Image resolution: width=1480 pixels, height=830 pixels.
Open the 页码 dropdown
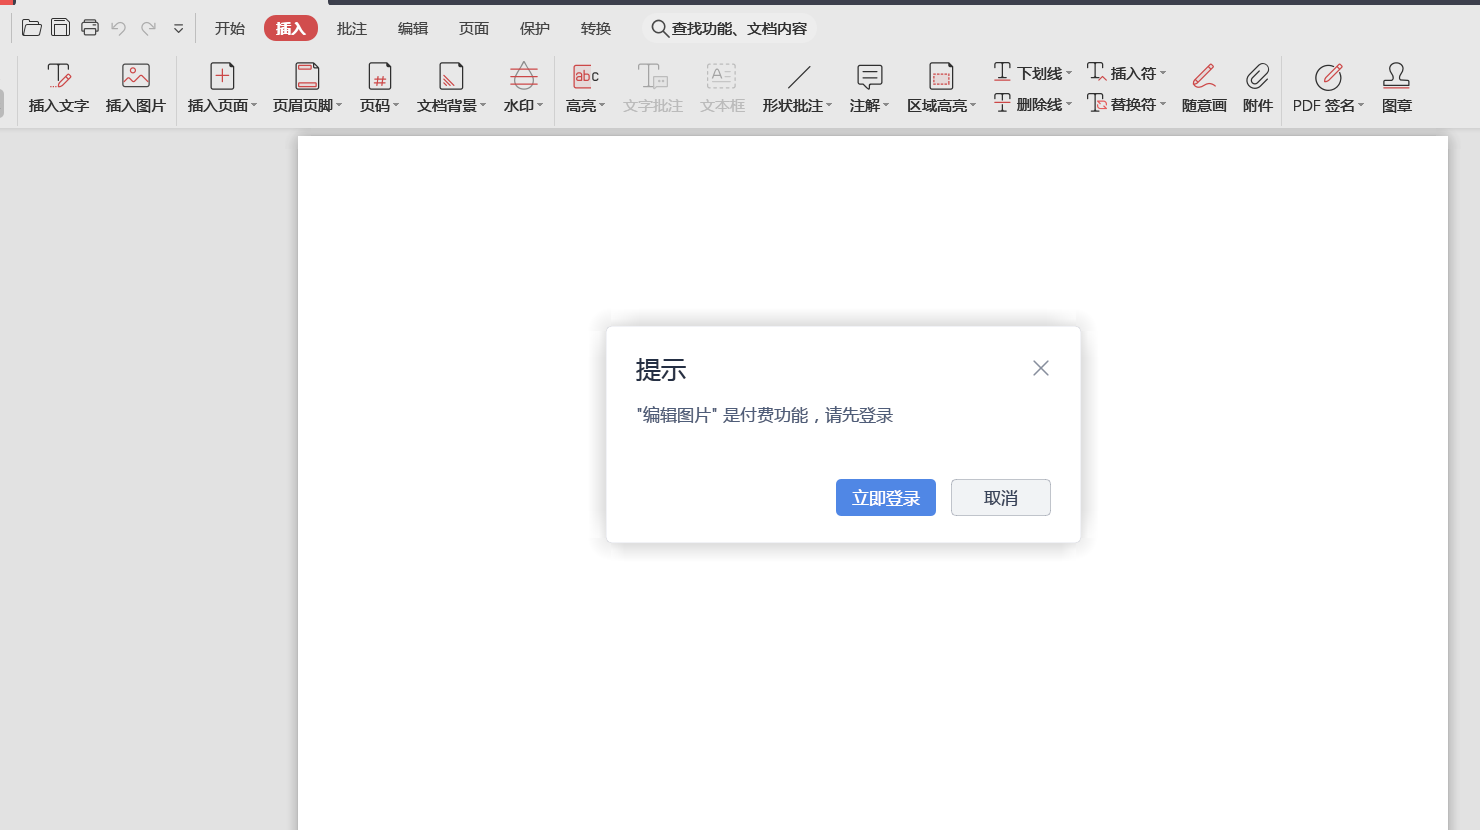click(379, 88)
